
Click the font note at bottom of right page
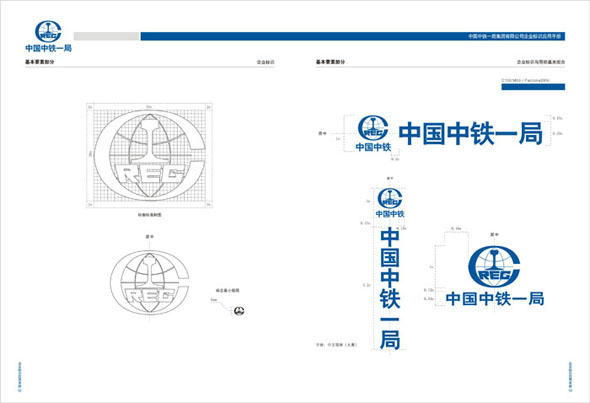coord(336,344)
